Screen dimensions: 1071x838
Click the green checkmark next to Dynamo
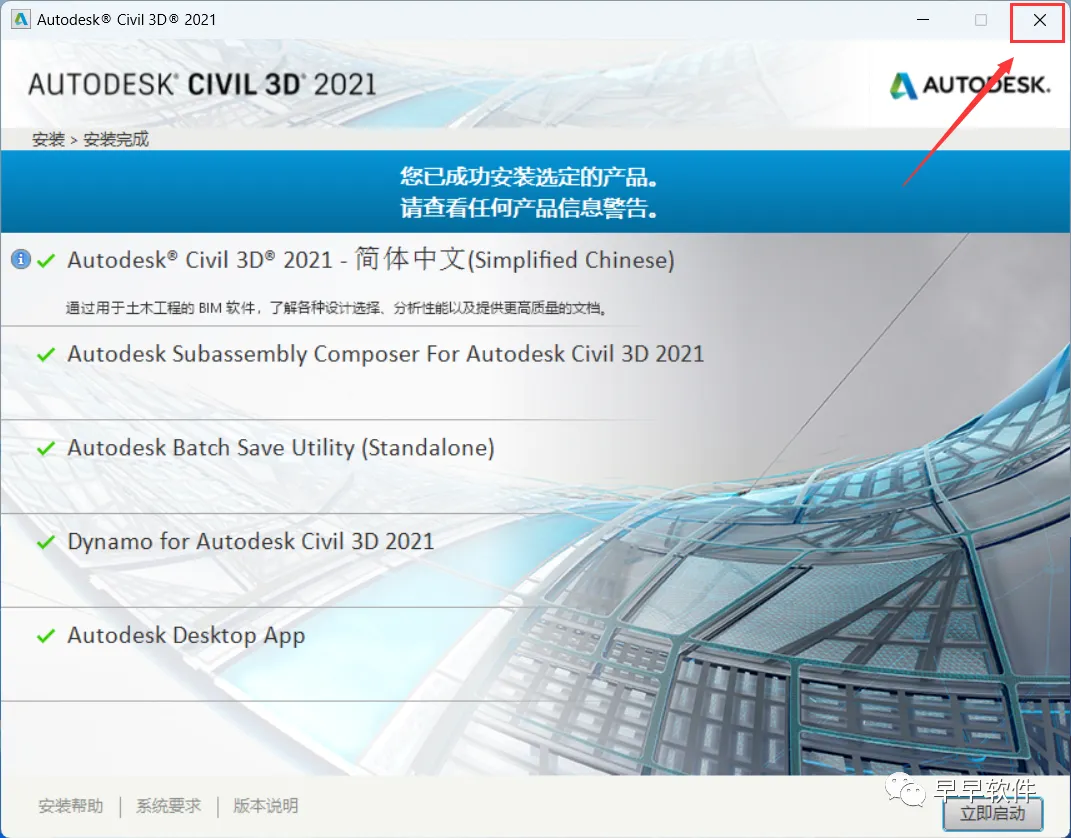click(x=46, y=542)
